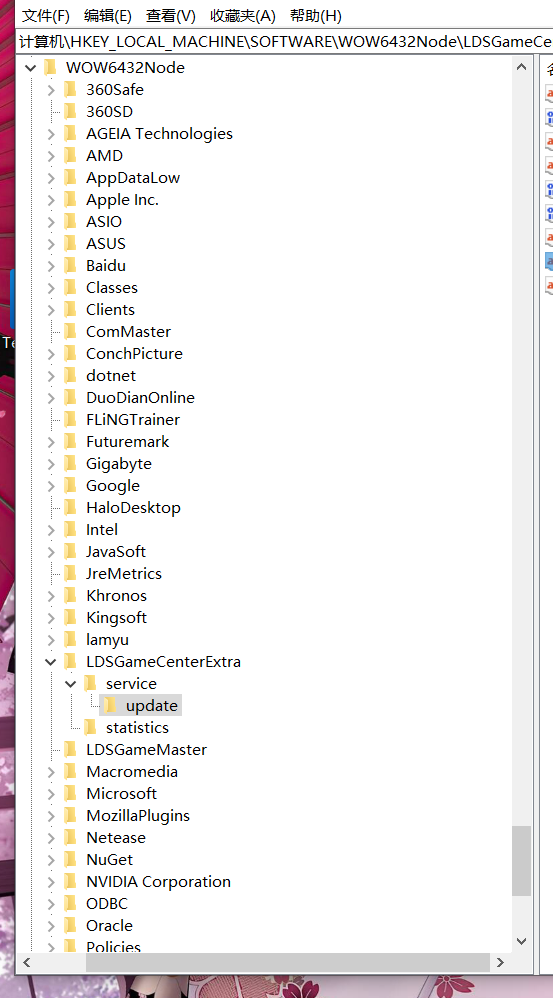The width and height of the screenshot is (553, 998).
Task: Click the Microsoft key folder icon
Action: (x=71, y=793)
